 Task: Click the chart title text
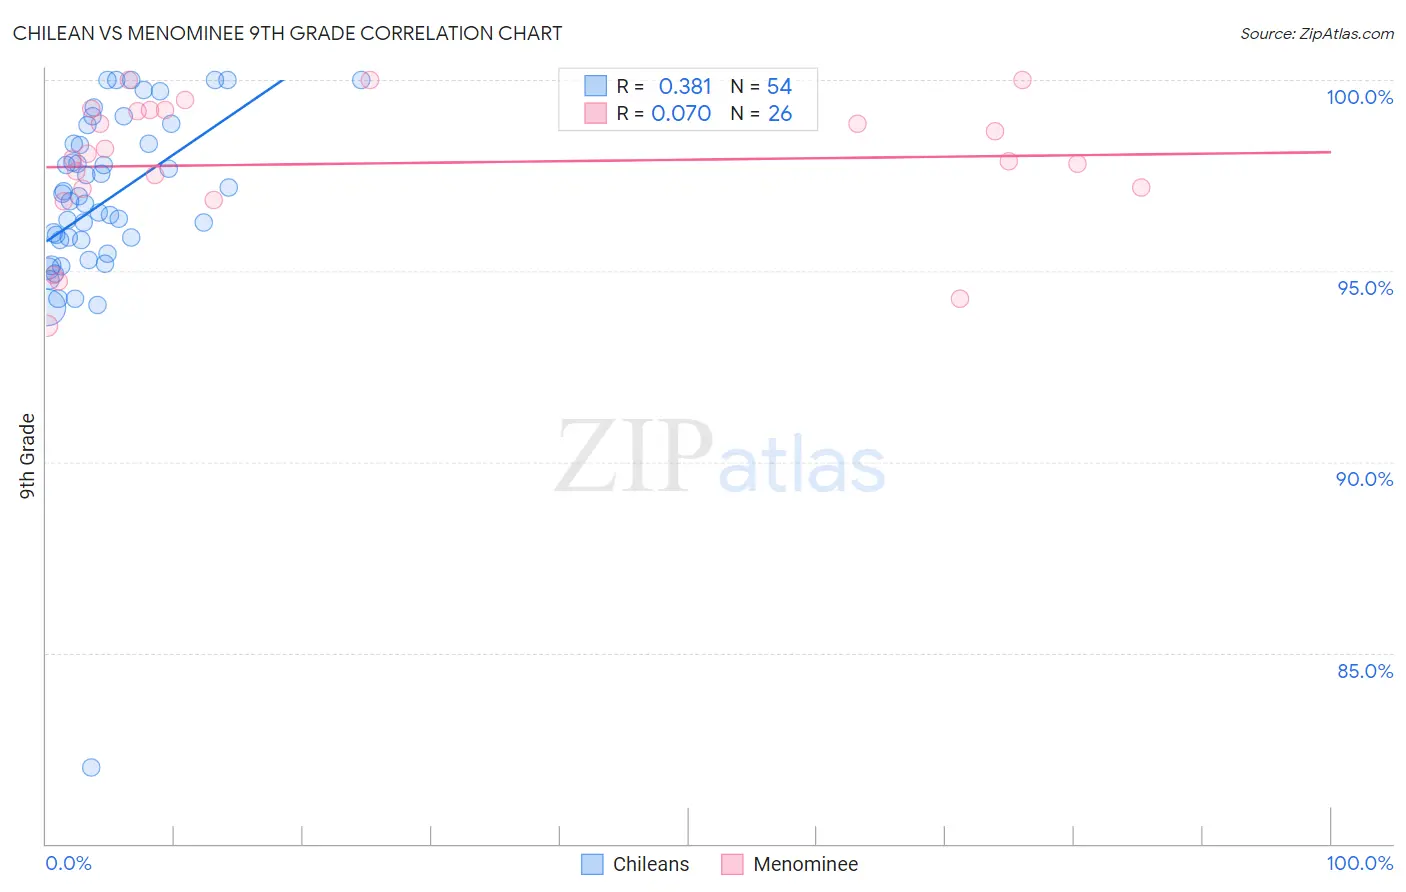point(288,33)
